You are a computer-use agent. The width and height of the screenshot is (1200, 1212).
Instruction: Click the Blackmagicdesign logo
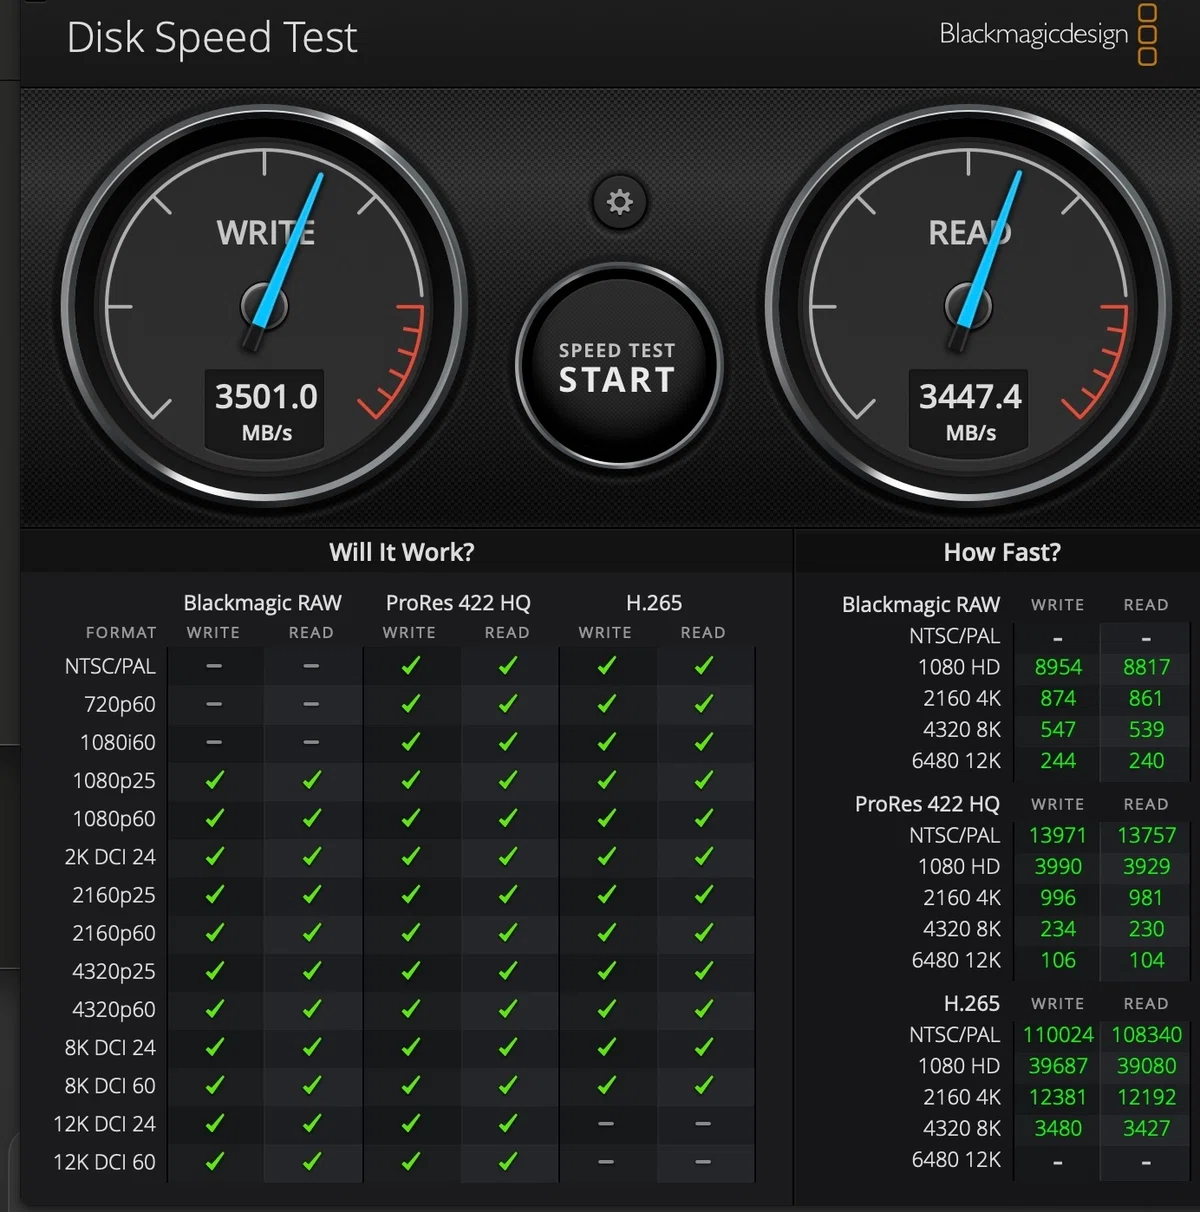[1048, 34]
